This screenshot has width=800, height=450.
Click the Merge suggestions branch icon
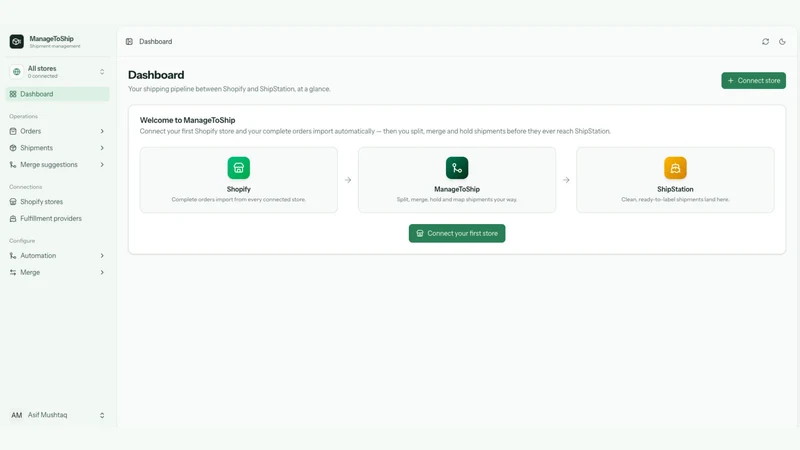(x=13, y=165)
